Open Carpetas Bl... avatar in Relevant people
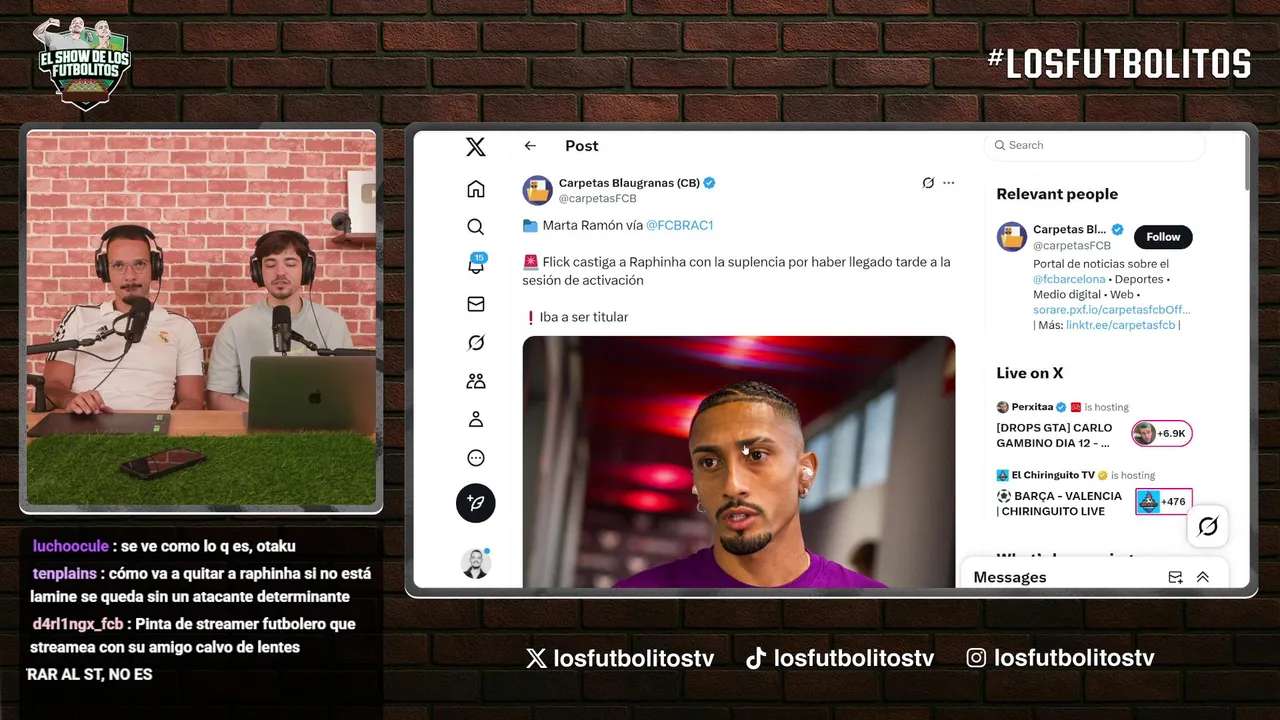Screen dimensions: 1280x720 click(1012, 237)
